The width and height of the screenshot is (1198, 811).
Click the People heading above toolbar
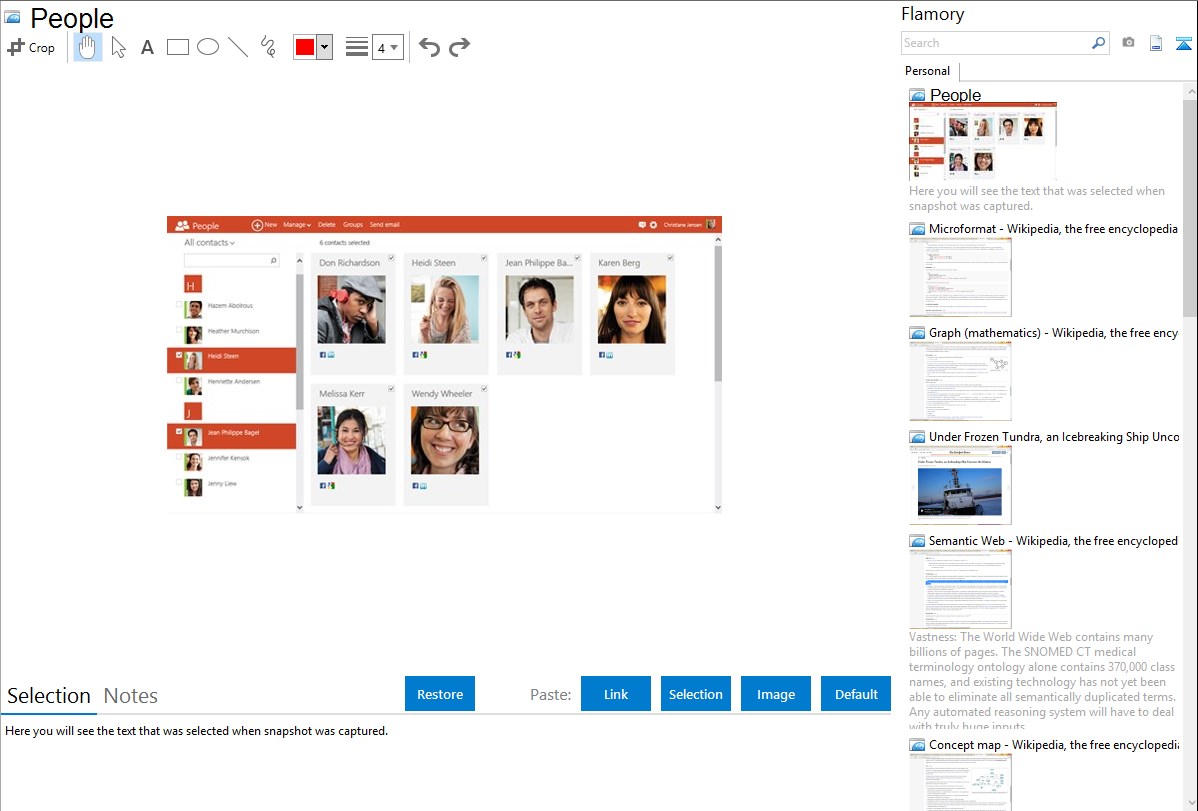72,18
